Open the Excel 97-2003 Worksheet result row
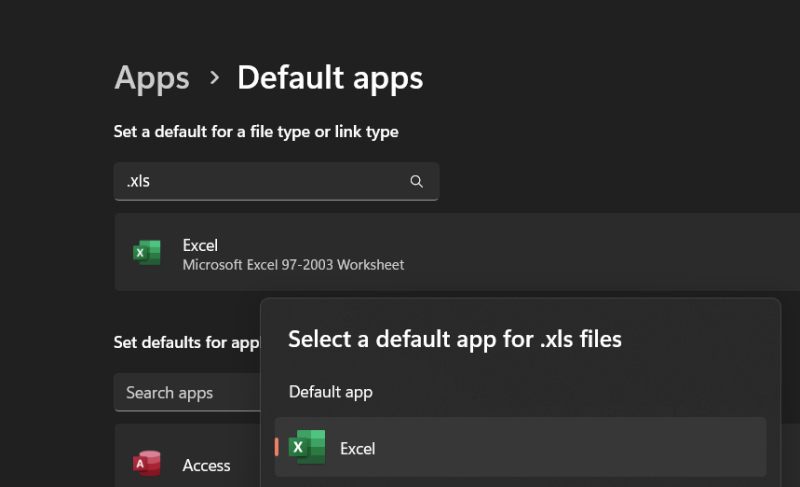The width and height of the screenshot is (800, 487). click(457, 252)
